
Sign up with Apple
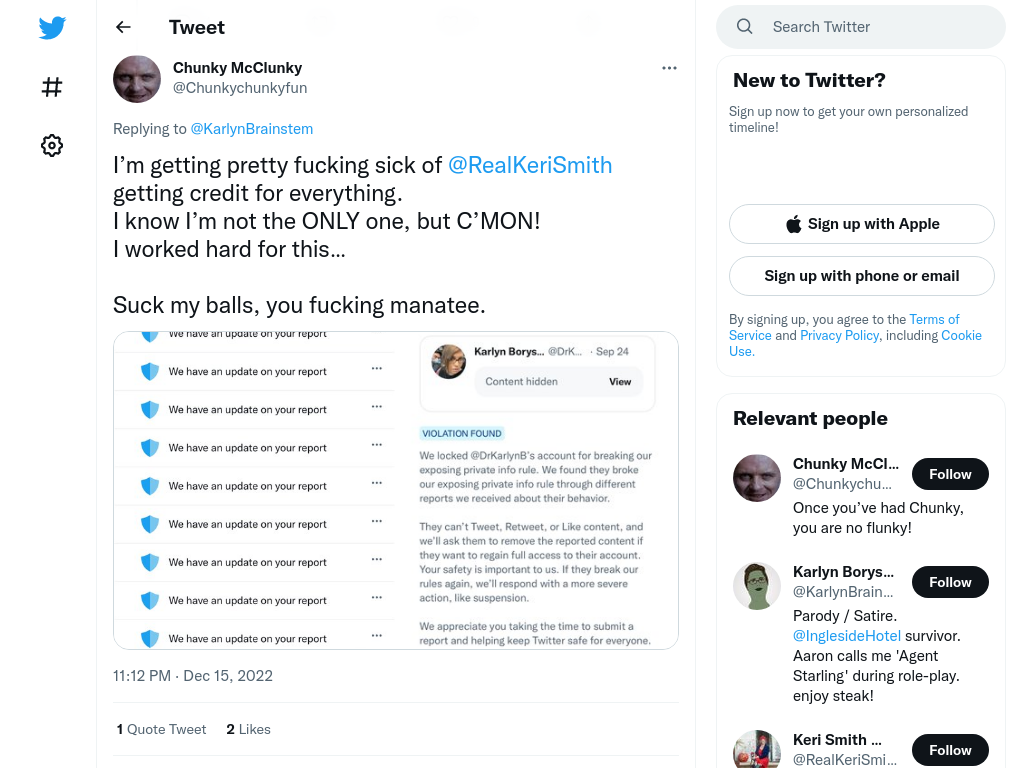pos(861,224)
